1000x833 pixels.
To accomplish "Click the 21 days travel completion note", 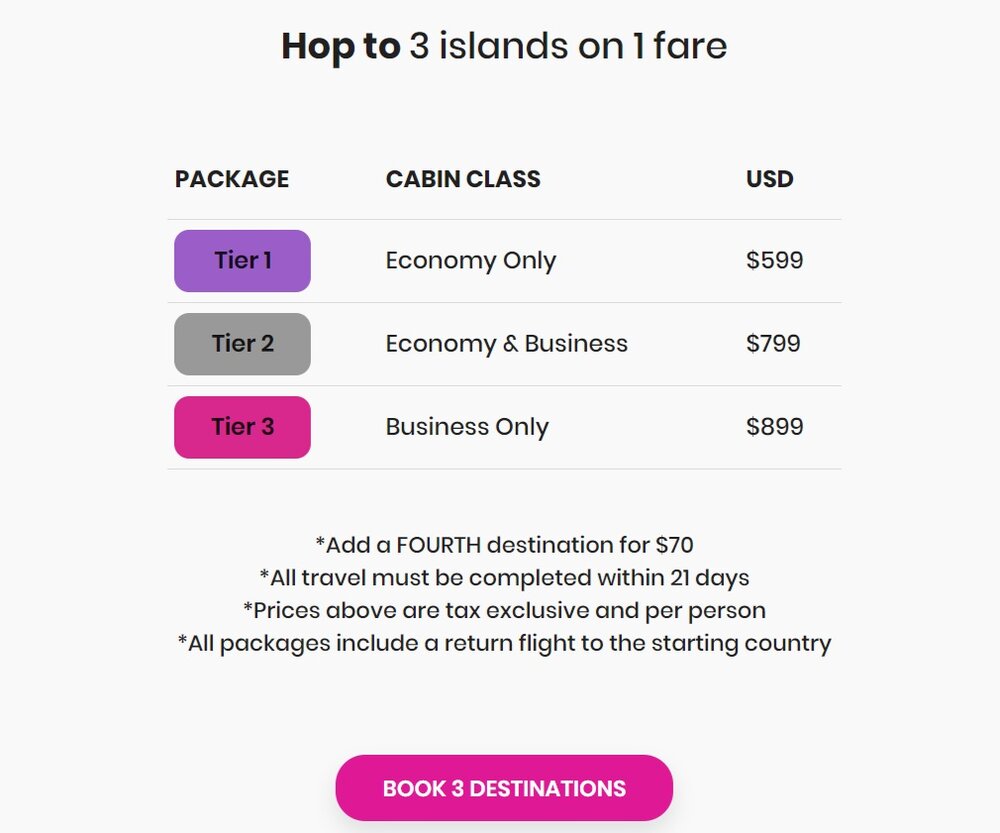I will click(504, 577).
